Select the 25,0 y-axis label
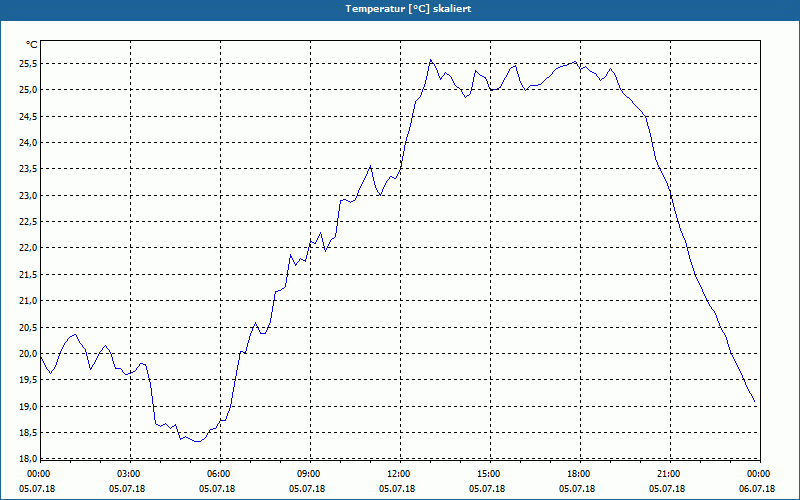 click(28, 90)
